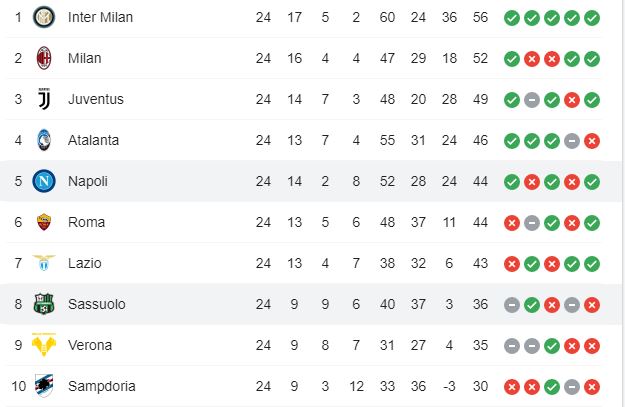Click the Roma club crest
625x407 pixels.
44,222
